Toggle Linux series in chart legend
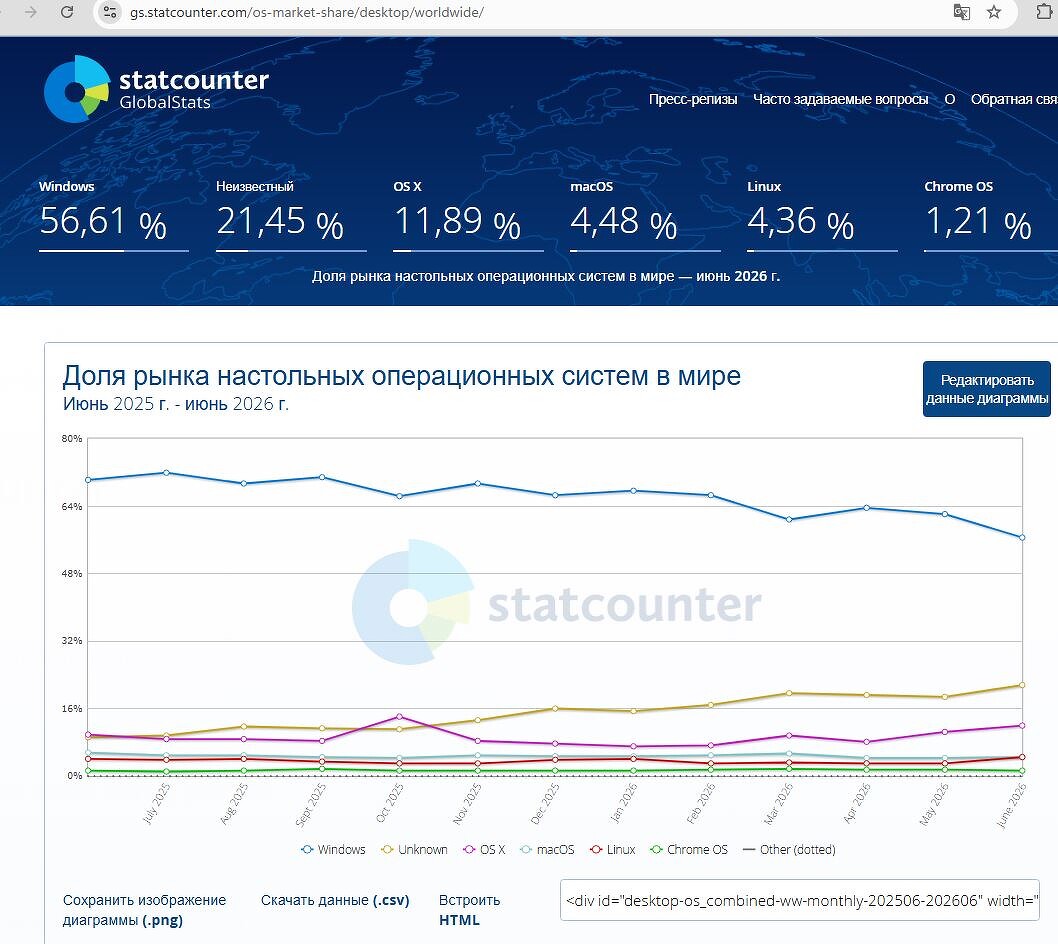The image size is (1058, 944). click(x=613, y=850)
